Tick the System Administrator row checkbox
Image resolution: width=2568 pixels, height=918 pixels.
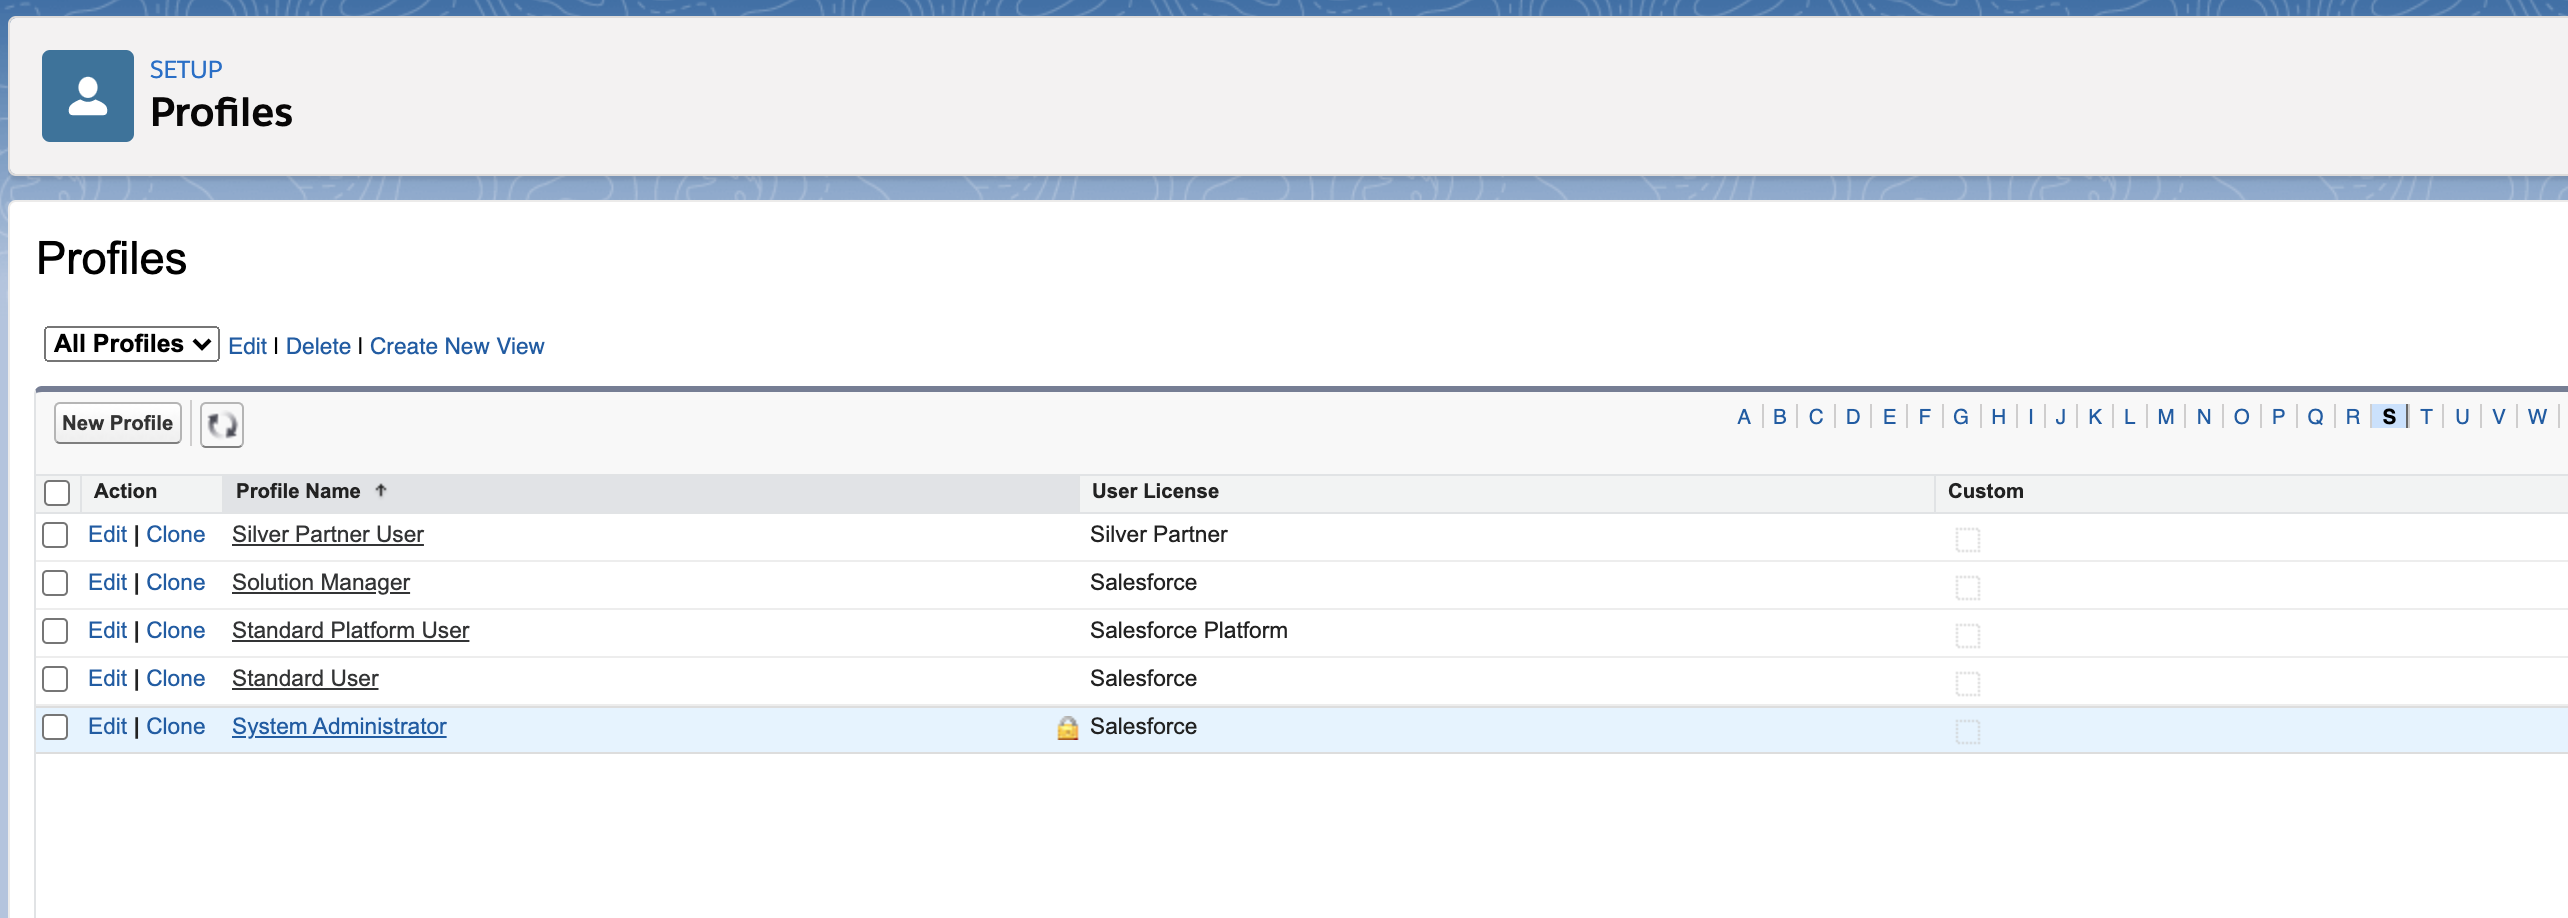click(55, 727)
